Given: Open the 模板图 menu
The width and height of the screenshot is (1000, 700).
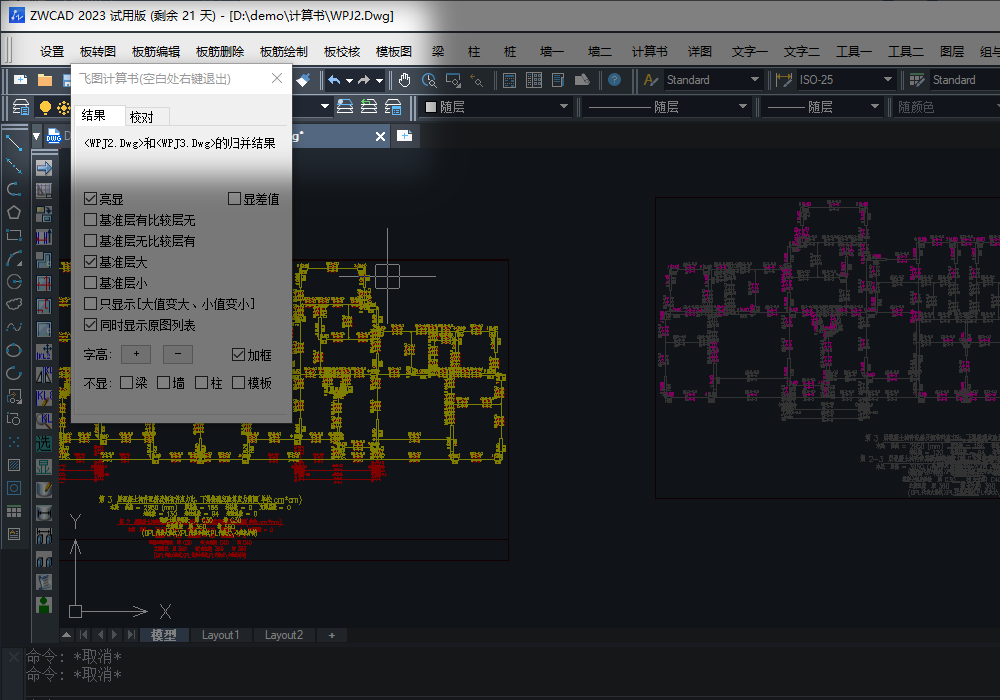Looking at the screenshot, I should pos(394,52).
